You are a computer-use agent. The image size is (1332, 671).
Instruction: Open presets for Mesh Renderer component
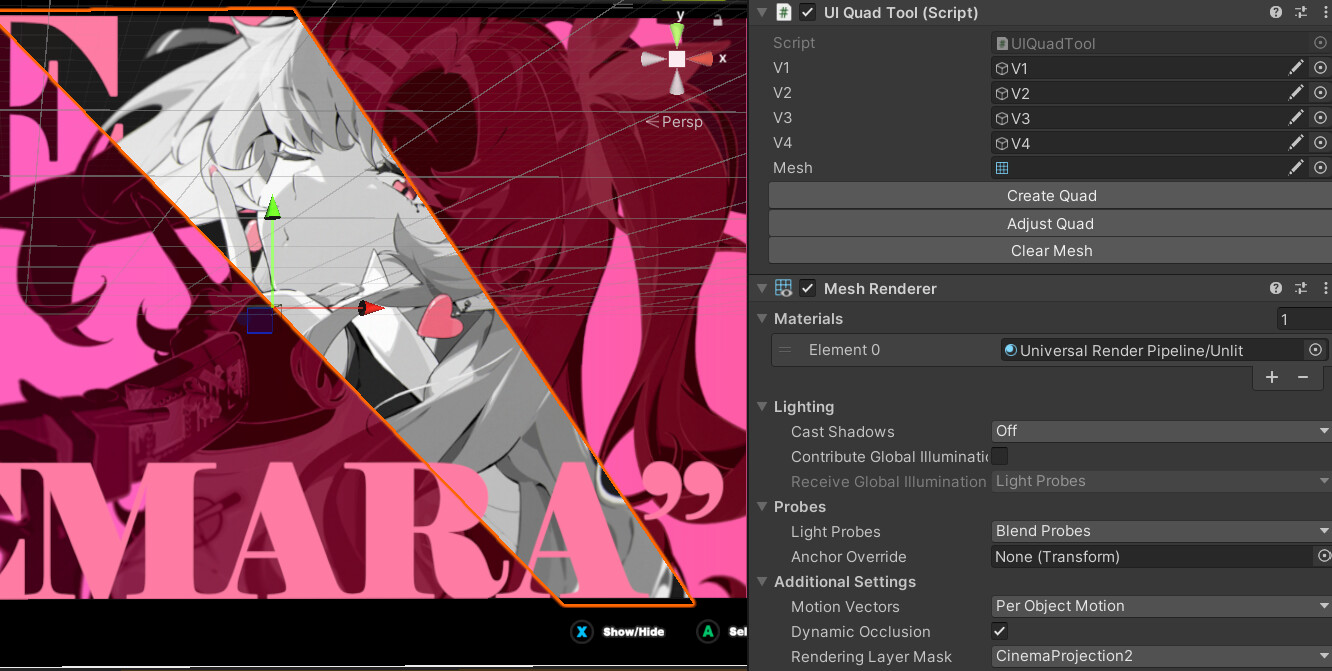click(1301, 288)
